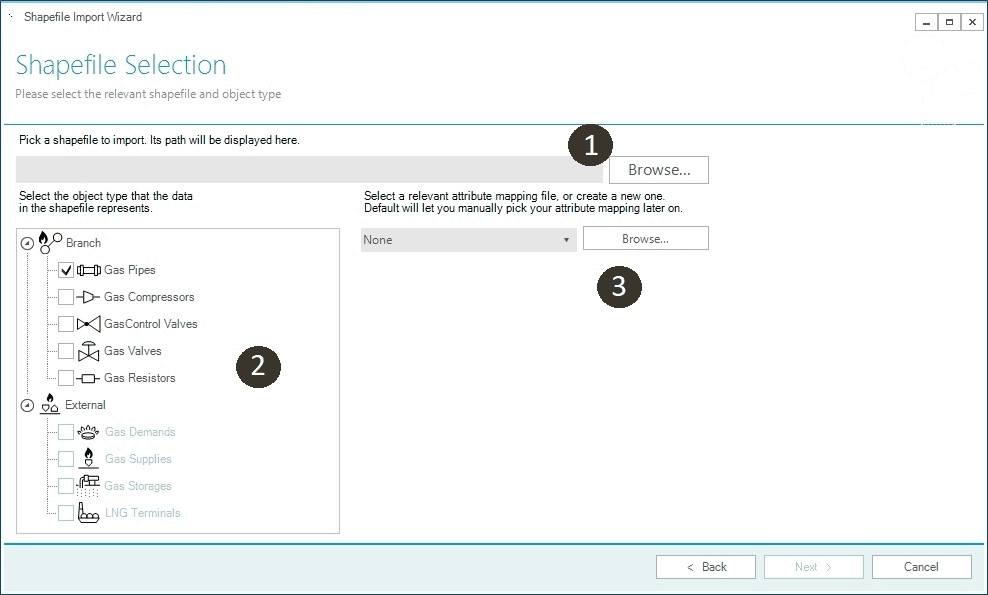Tick the Gas Resistors checkbox
This screenshot has width=988, height=595.
point(66,378)
